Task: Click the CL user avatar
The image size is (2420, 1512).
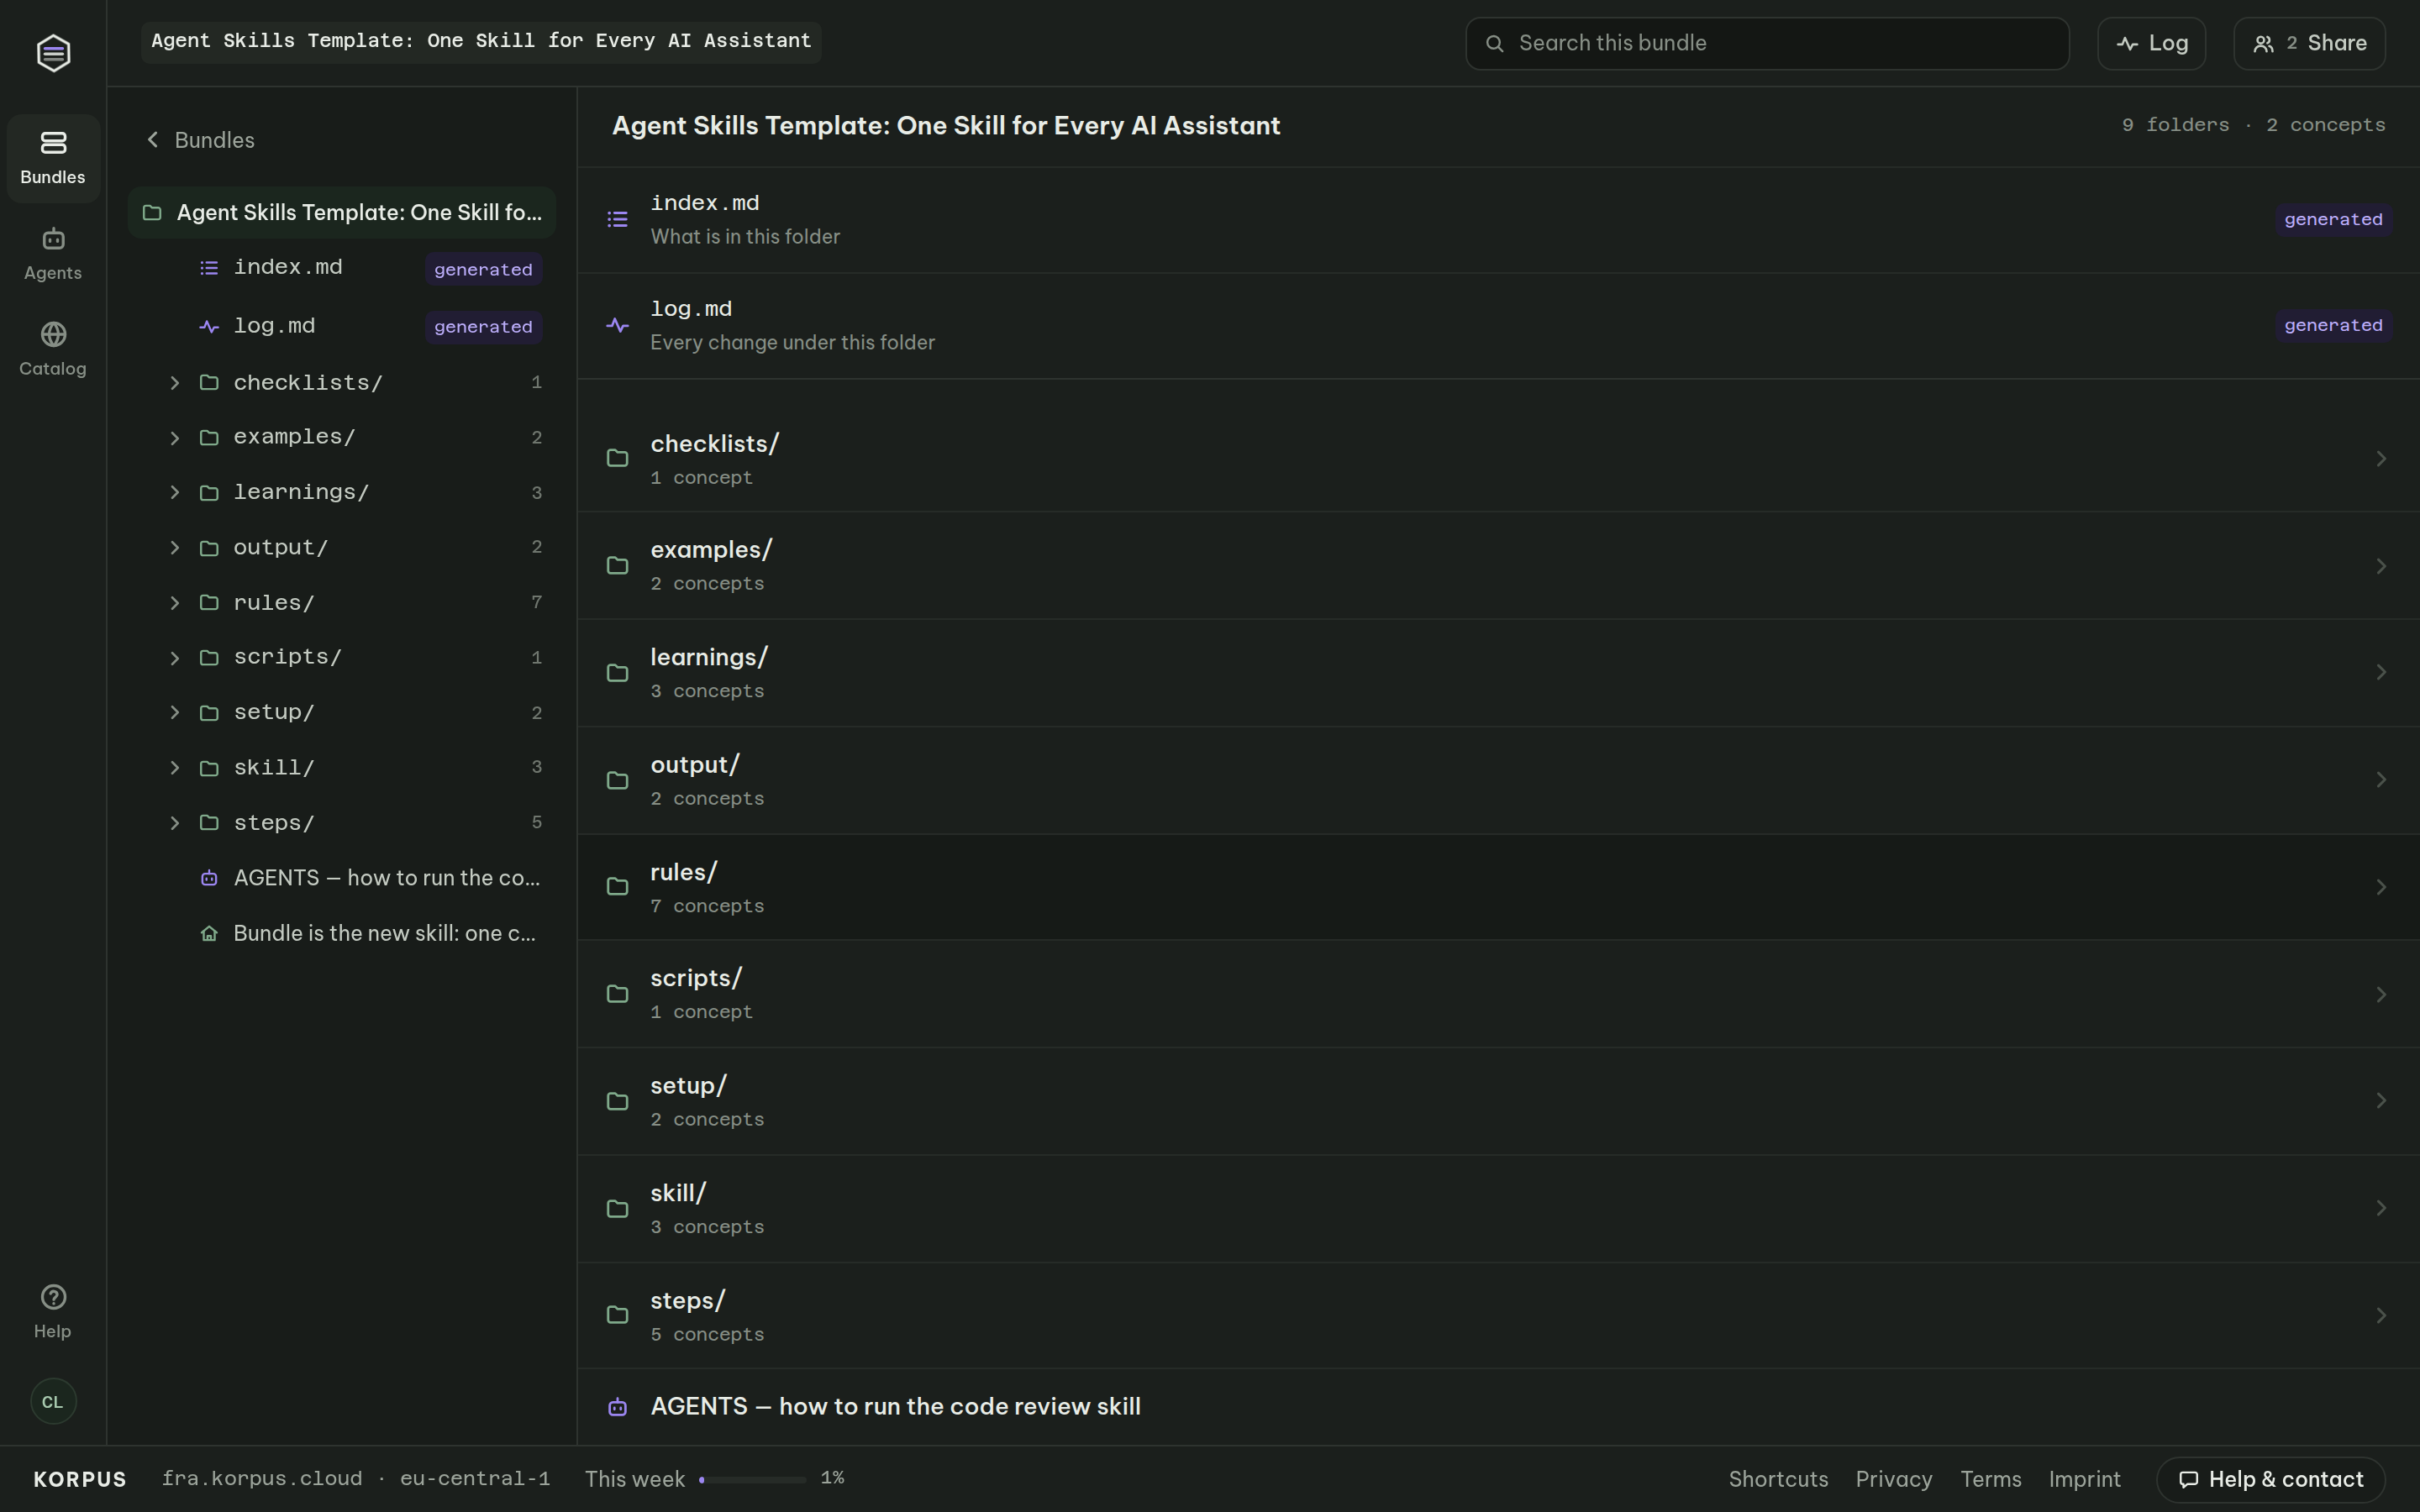Action: tap(53, 1401)
